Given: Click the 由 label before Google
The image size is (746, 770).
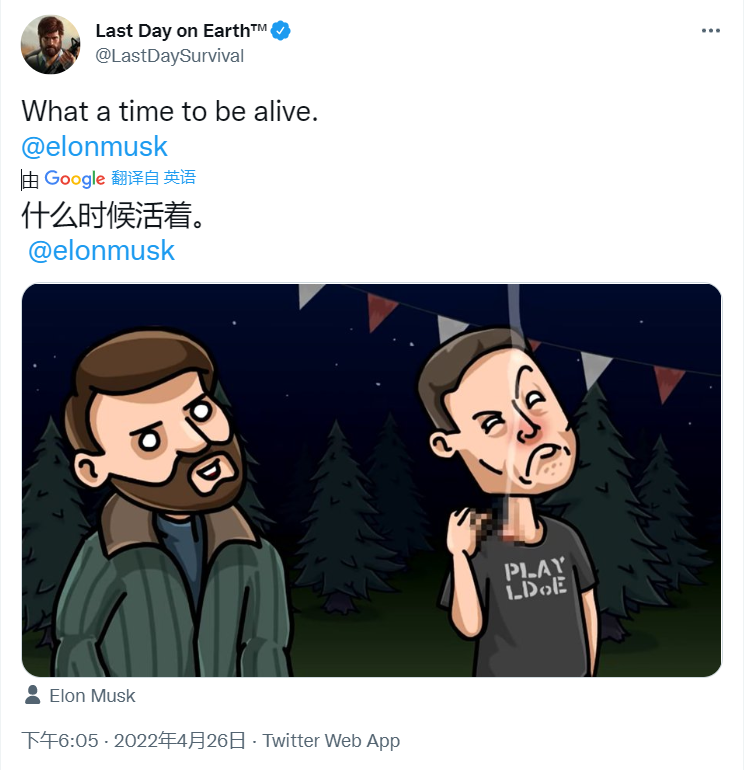Looking at the screenshot, I should coord(29,180).
